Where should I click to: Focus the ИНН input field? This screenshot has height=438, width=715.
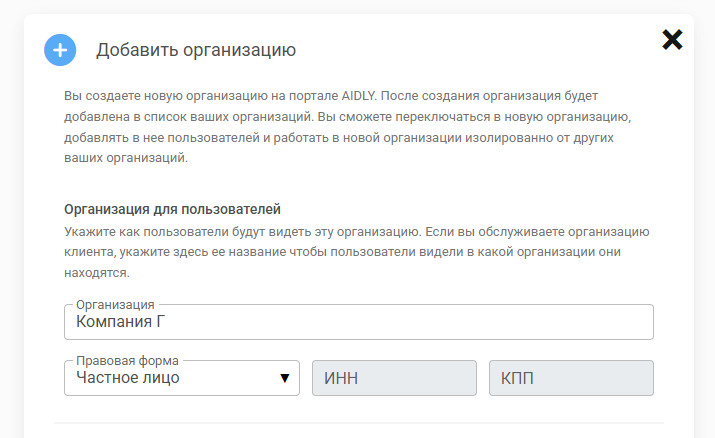(395, 378)
